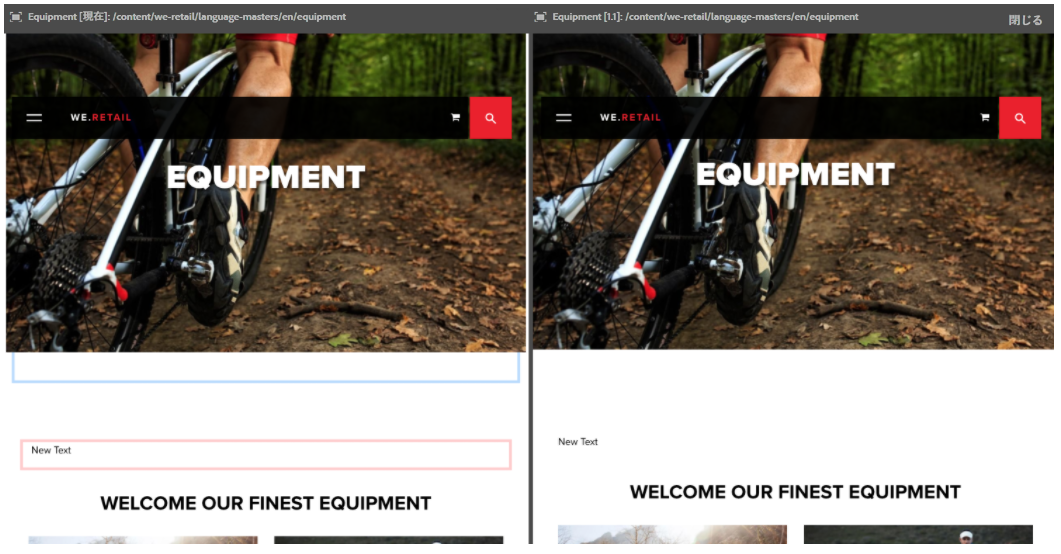
Task: Close the comparison view with 閉じる
Action: [x=1025, y=20]
